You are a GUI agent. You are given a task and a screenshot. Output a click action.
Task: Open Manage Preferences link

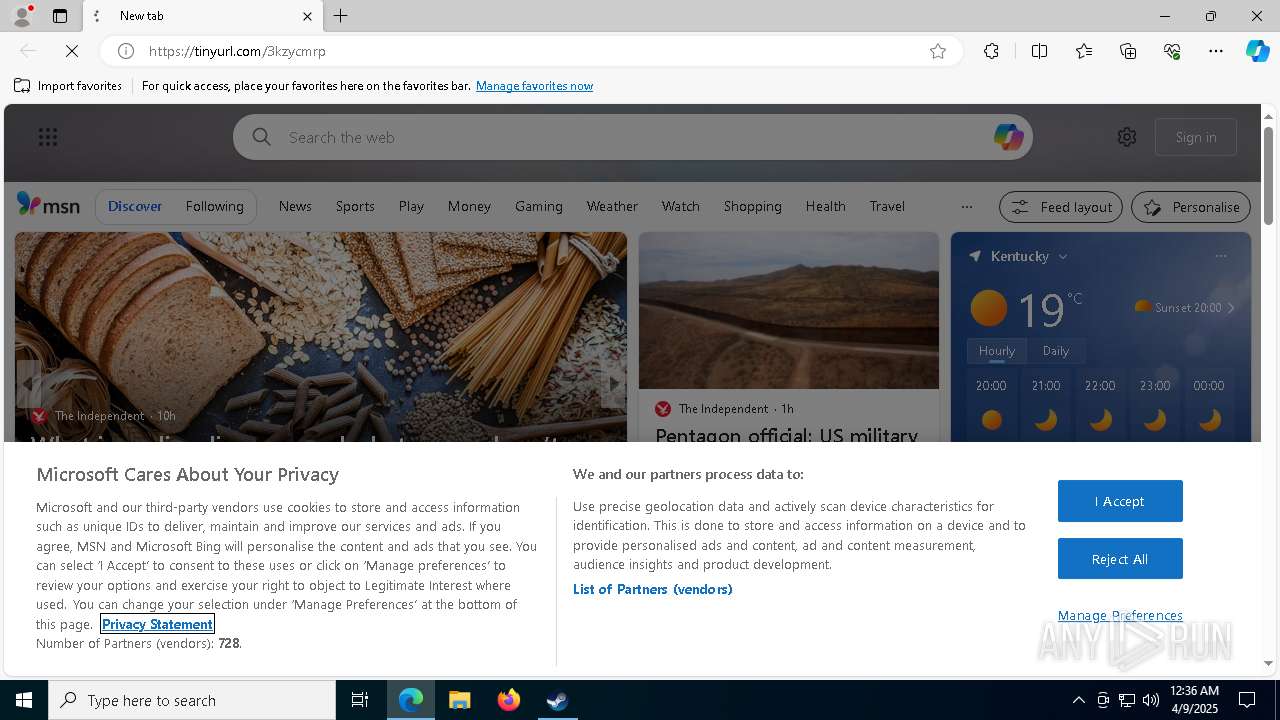click(x=1120, y=615)
